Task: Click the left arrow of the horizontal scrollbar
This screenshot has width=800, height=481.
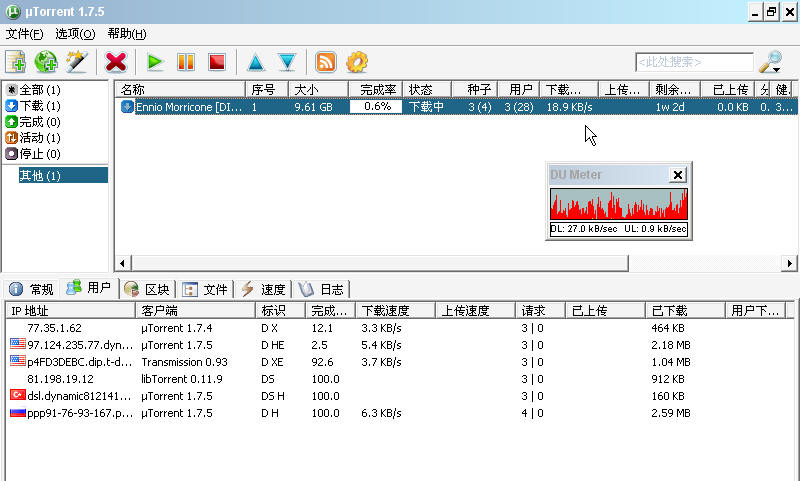Action: 122,263
